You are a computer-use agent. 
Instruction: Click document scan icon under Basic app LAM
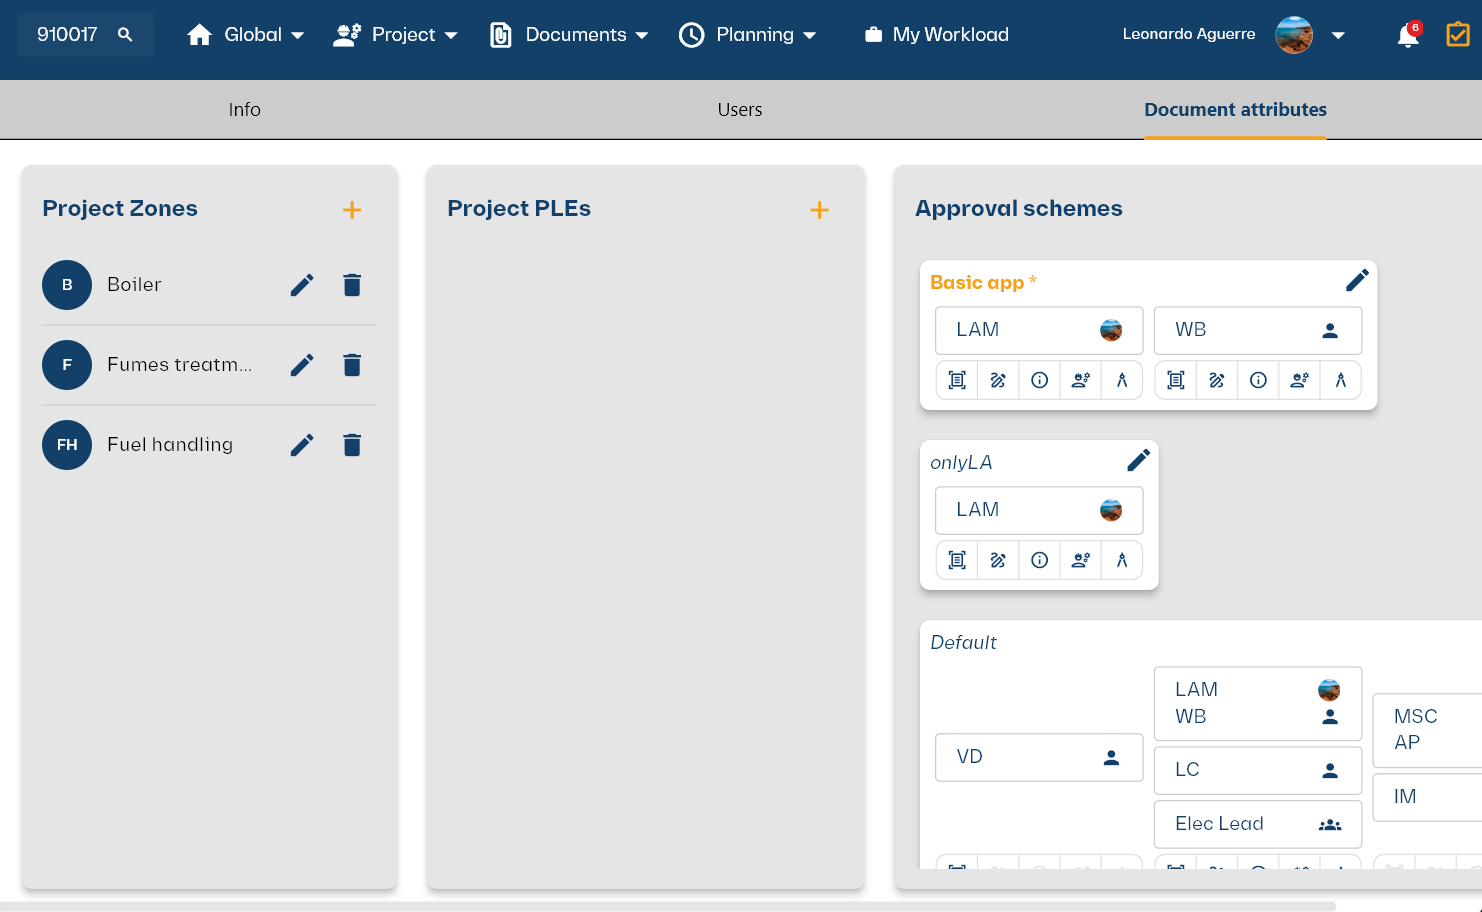pyautogui.click(x=957, y=380)
